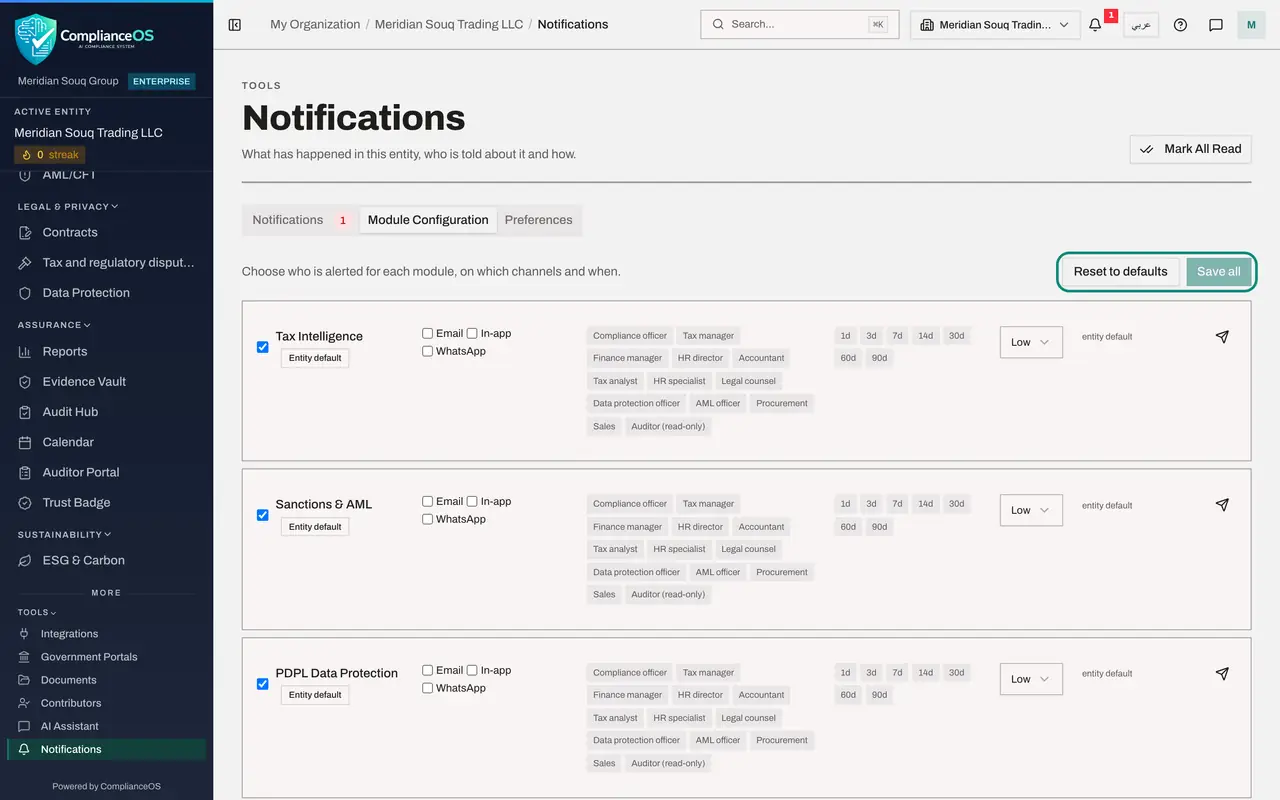Viewport: 1280px width, 800px height.
Task: Open the Low priority dropdown for Tax Intelligence
Action: click(1031, 342)
